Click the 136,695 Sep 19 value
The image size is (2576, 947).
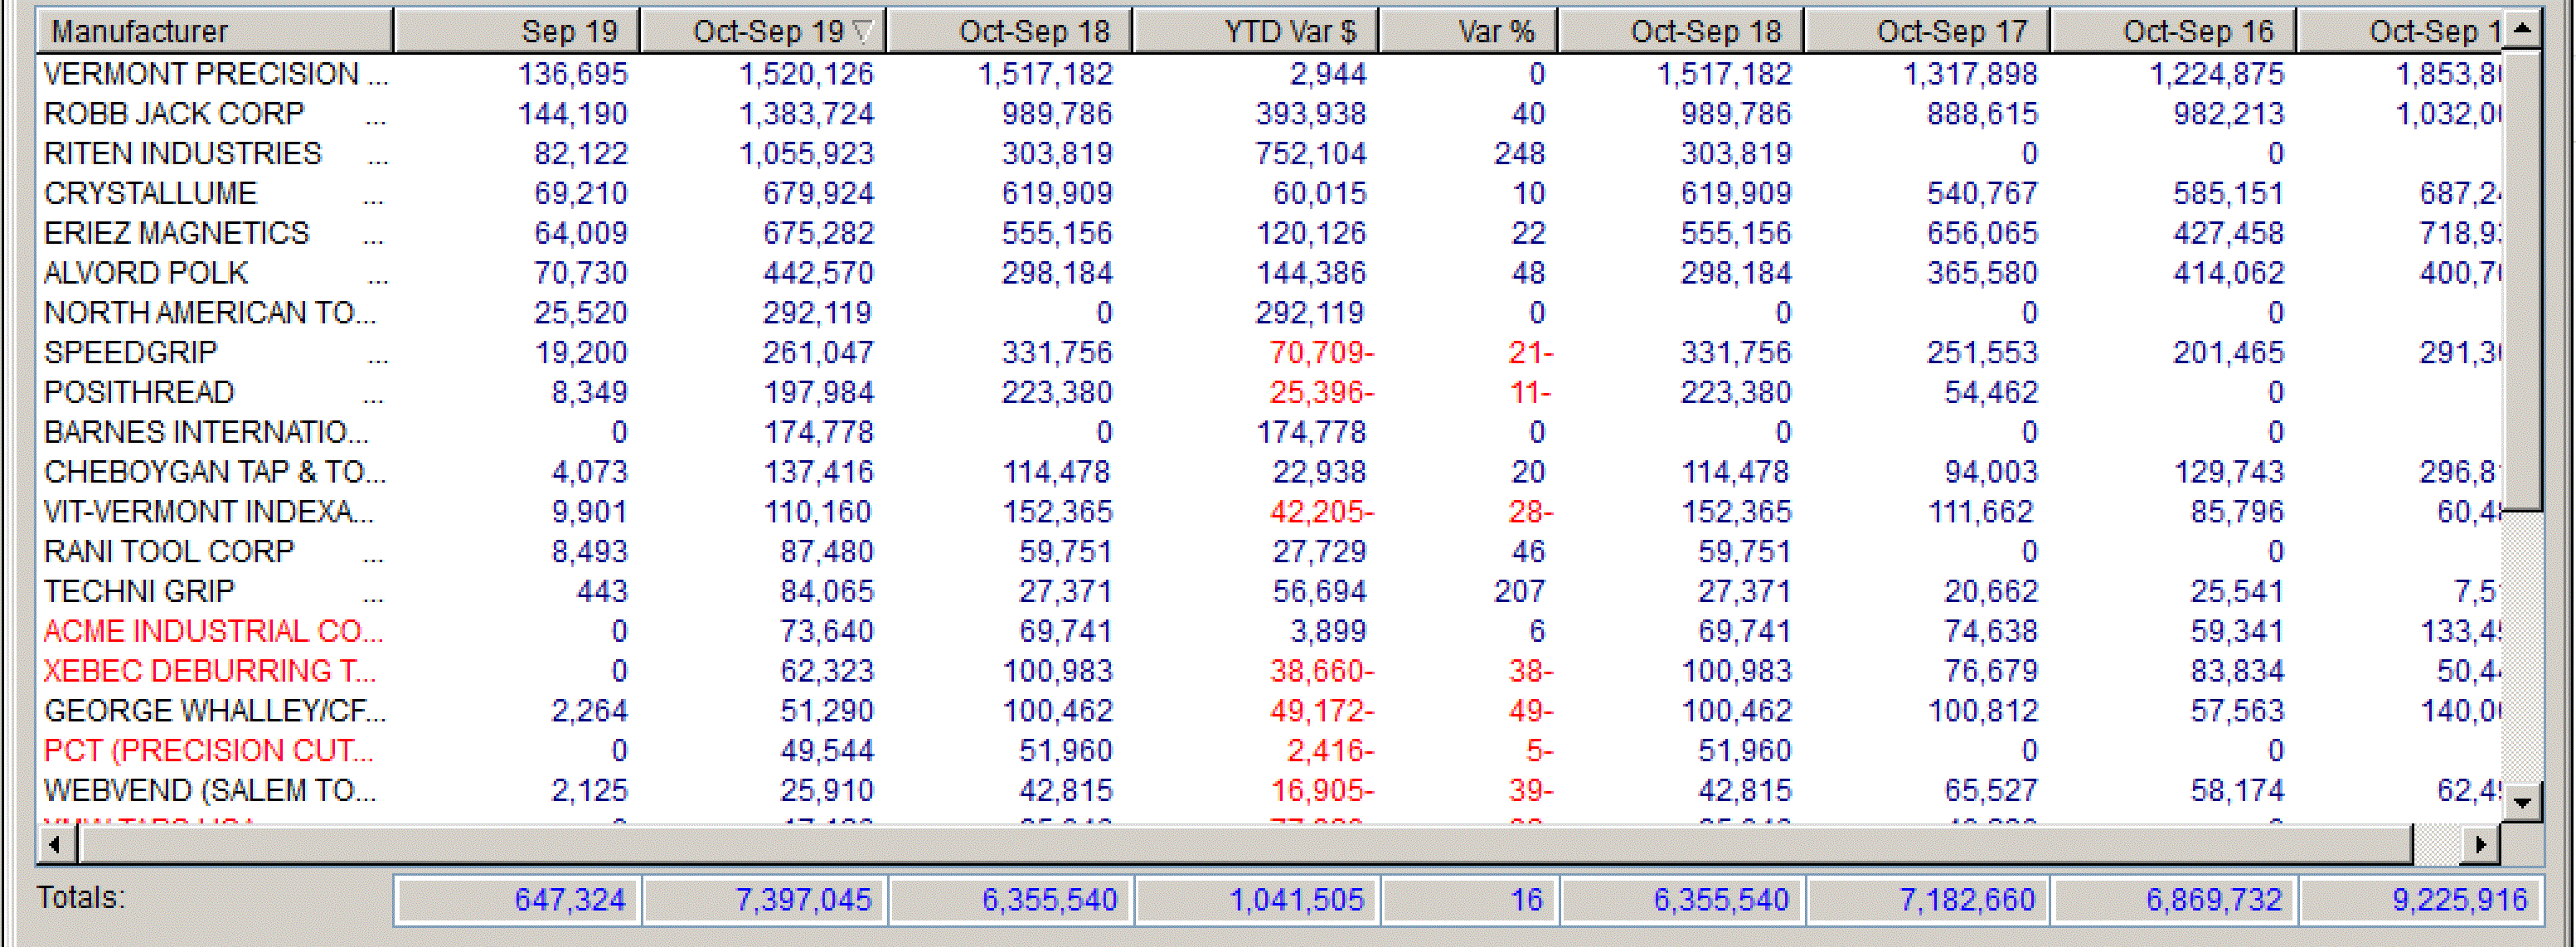(x=572, y=74)
